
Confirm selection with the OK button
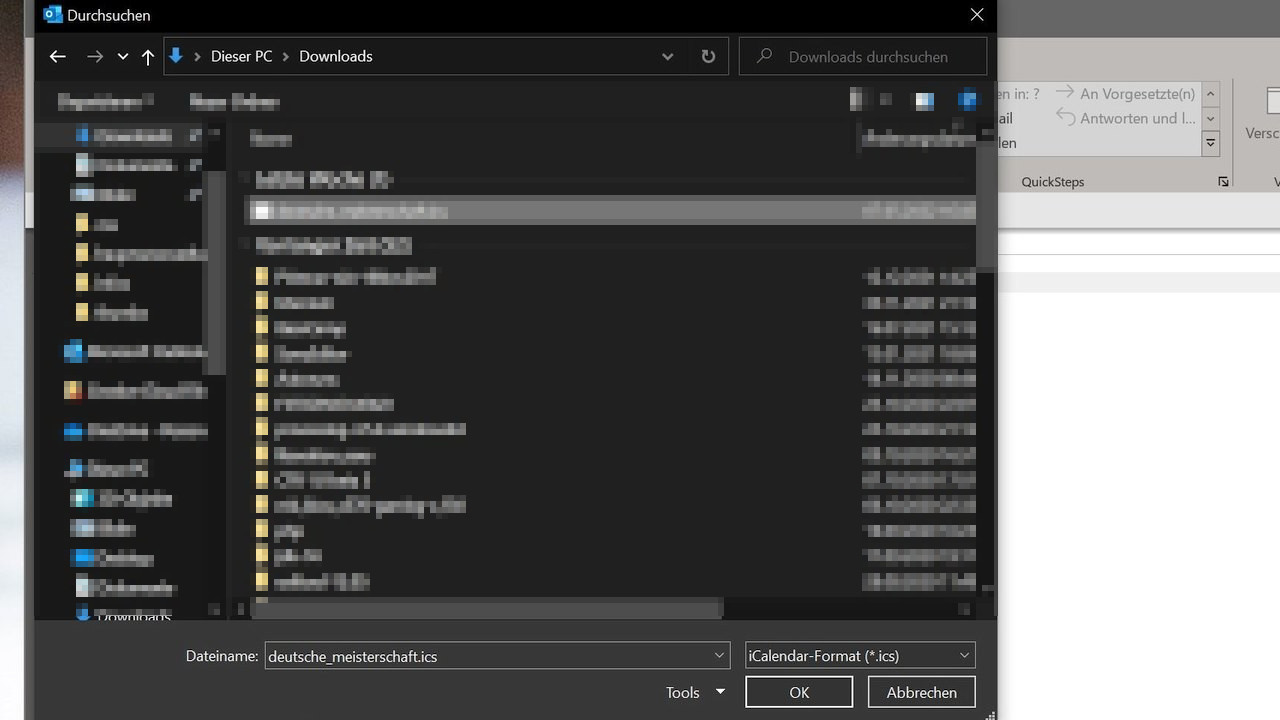tap(799, 692)
